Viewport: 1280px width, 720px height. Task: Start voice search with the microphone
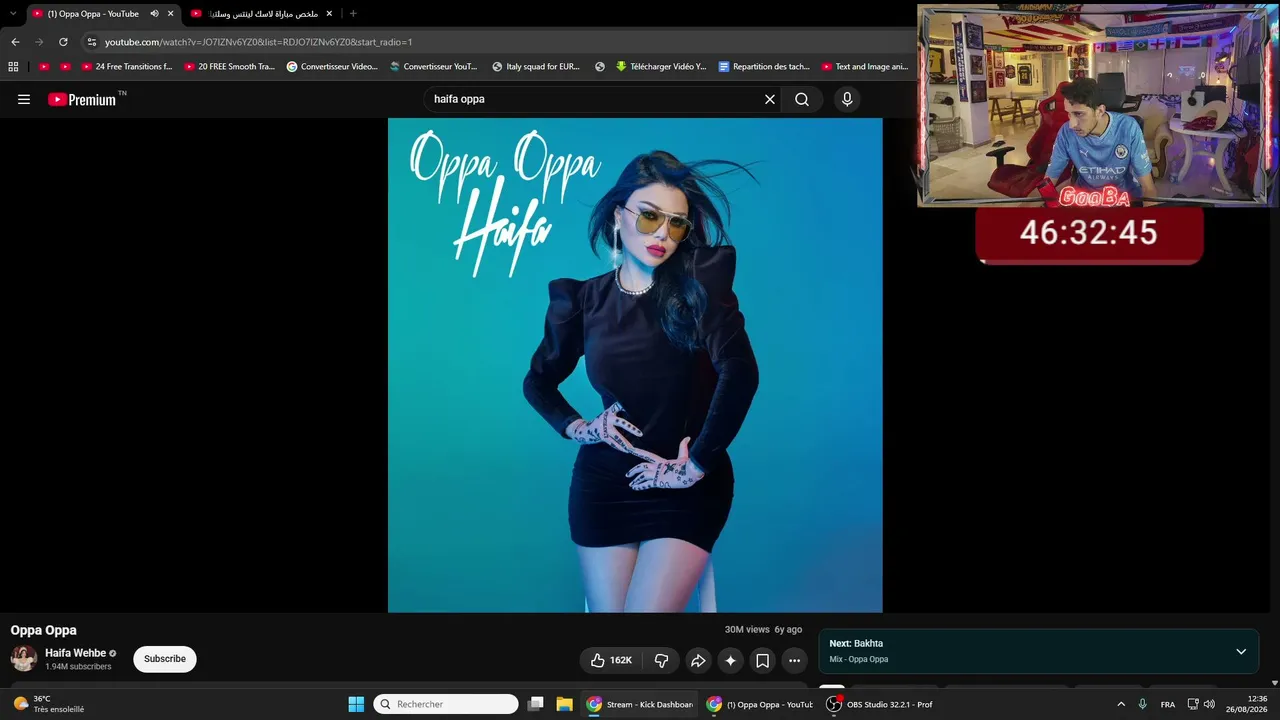pos(847,99)
